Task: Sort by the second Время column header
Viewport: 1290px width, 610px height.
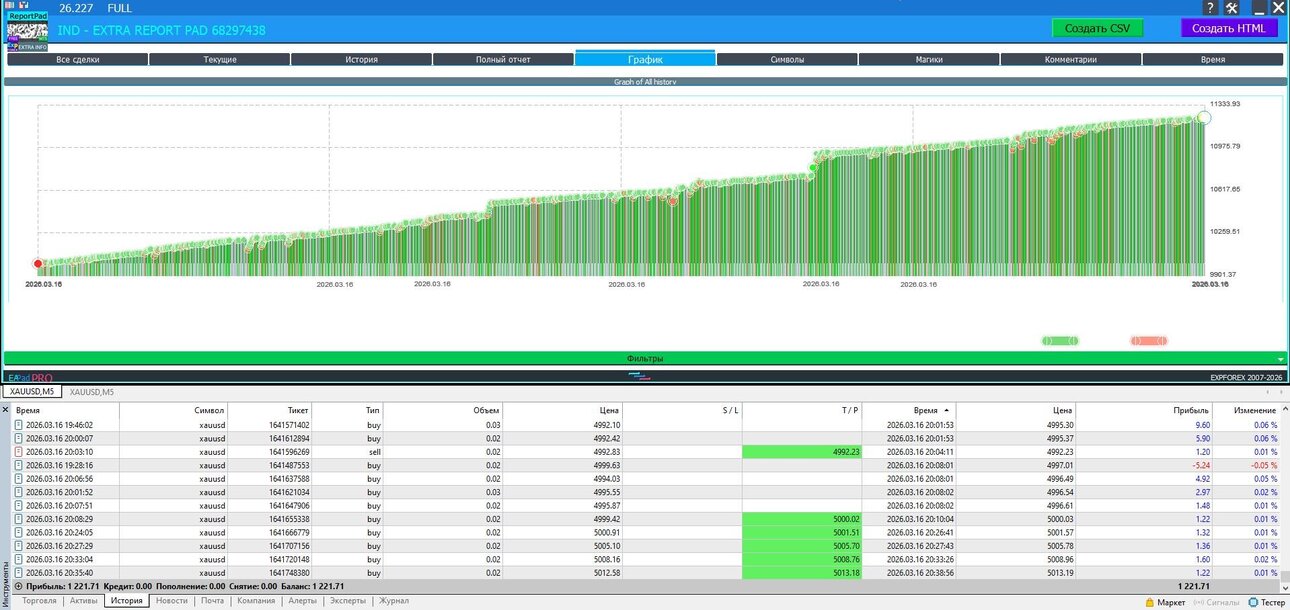Action: pyautogui.click(x=919, y=410)
